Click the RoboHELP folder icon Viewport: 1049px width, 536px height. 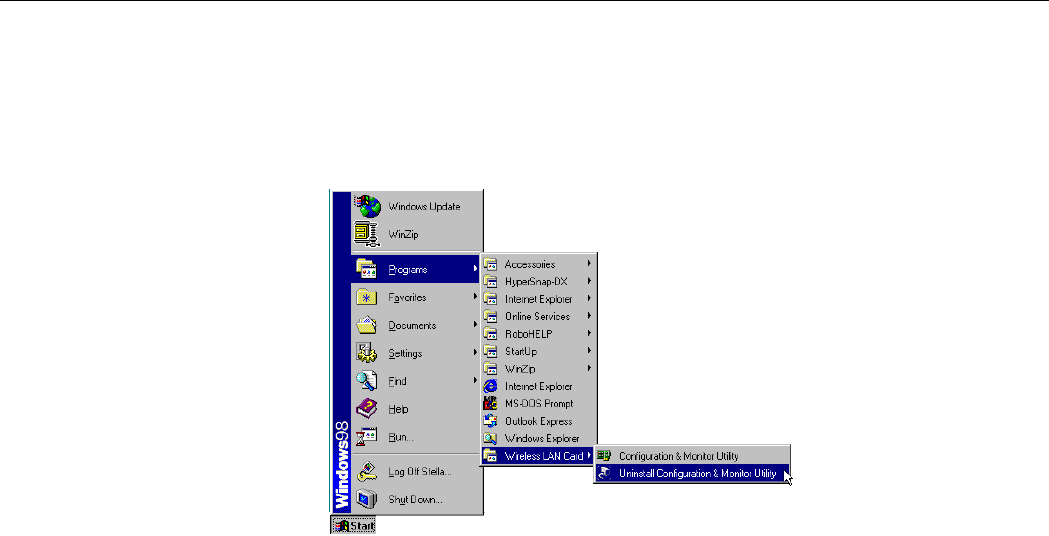point(491,333)
